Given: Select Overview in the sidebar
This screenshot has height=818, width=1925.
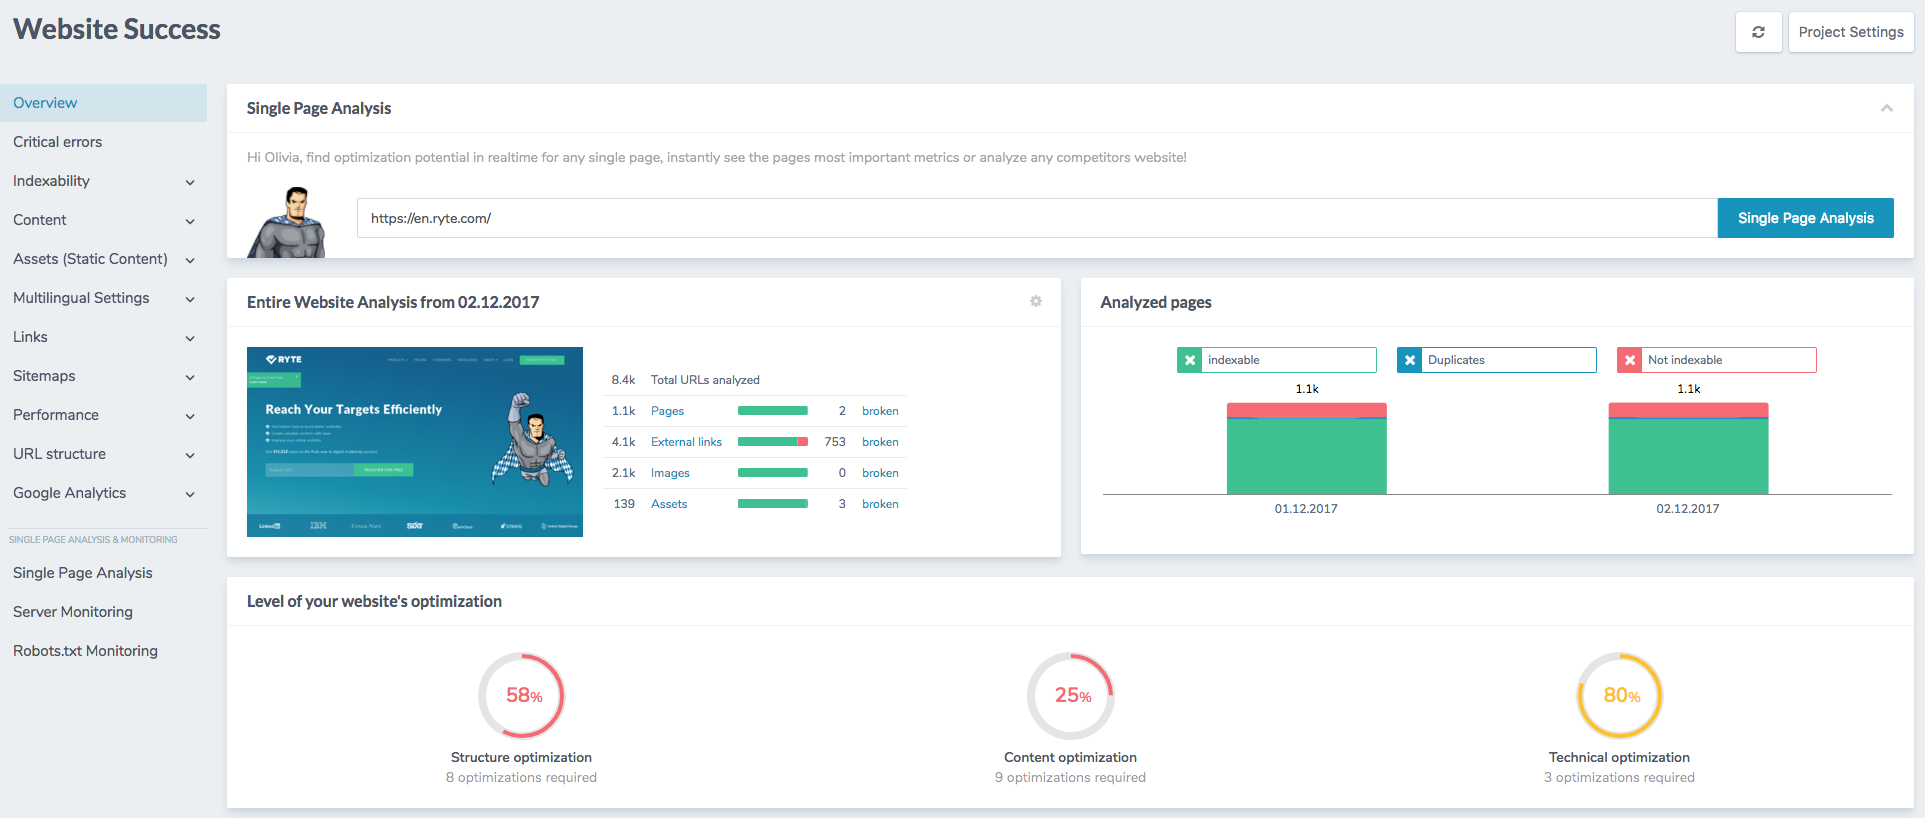Looking at the screenshot, I should coord(103,103).
